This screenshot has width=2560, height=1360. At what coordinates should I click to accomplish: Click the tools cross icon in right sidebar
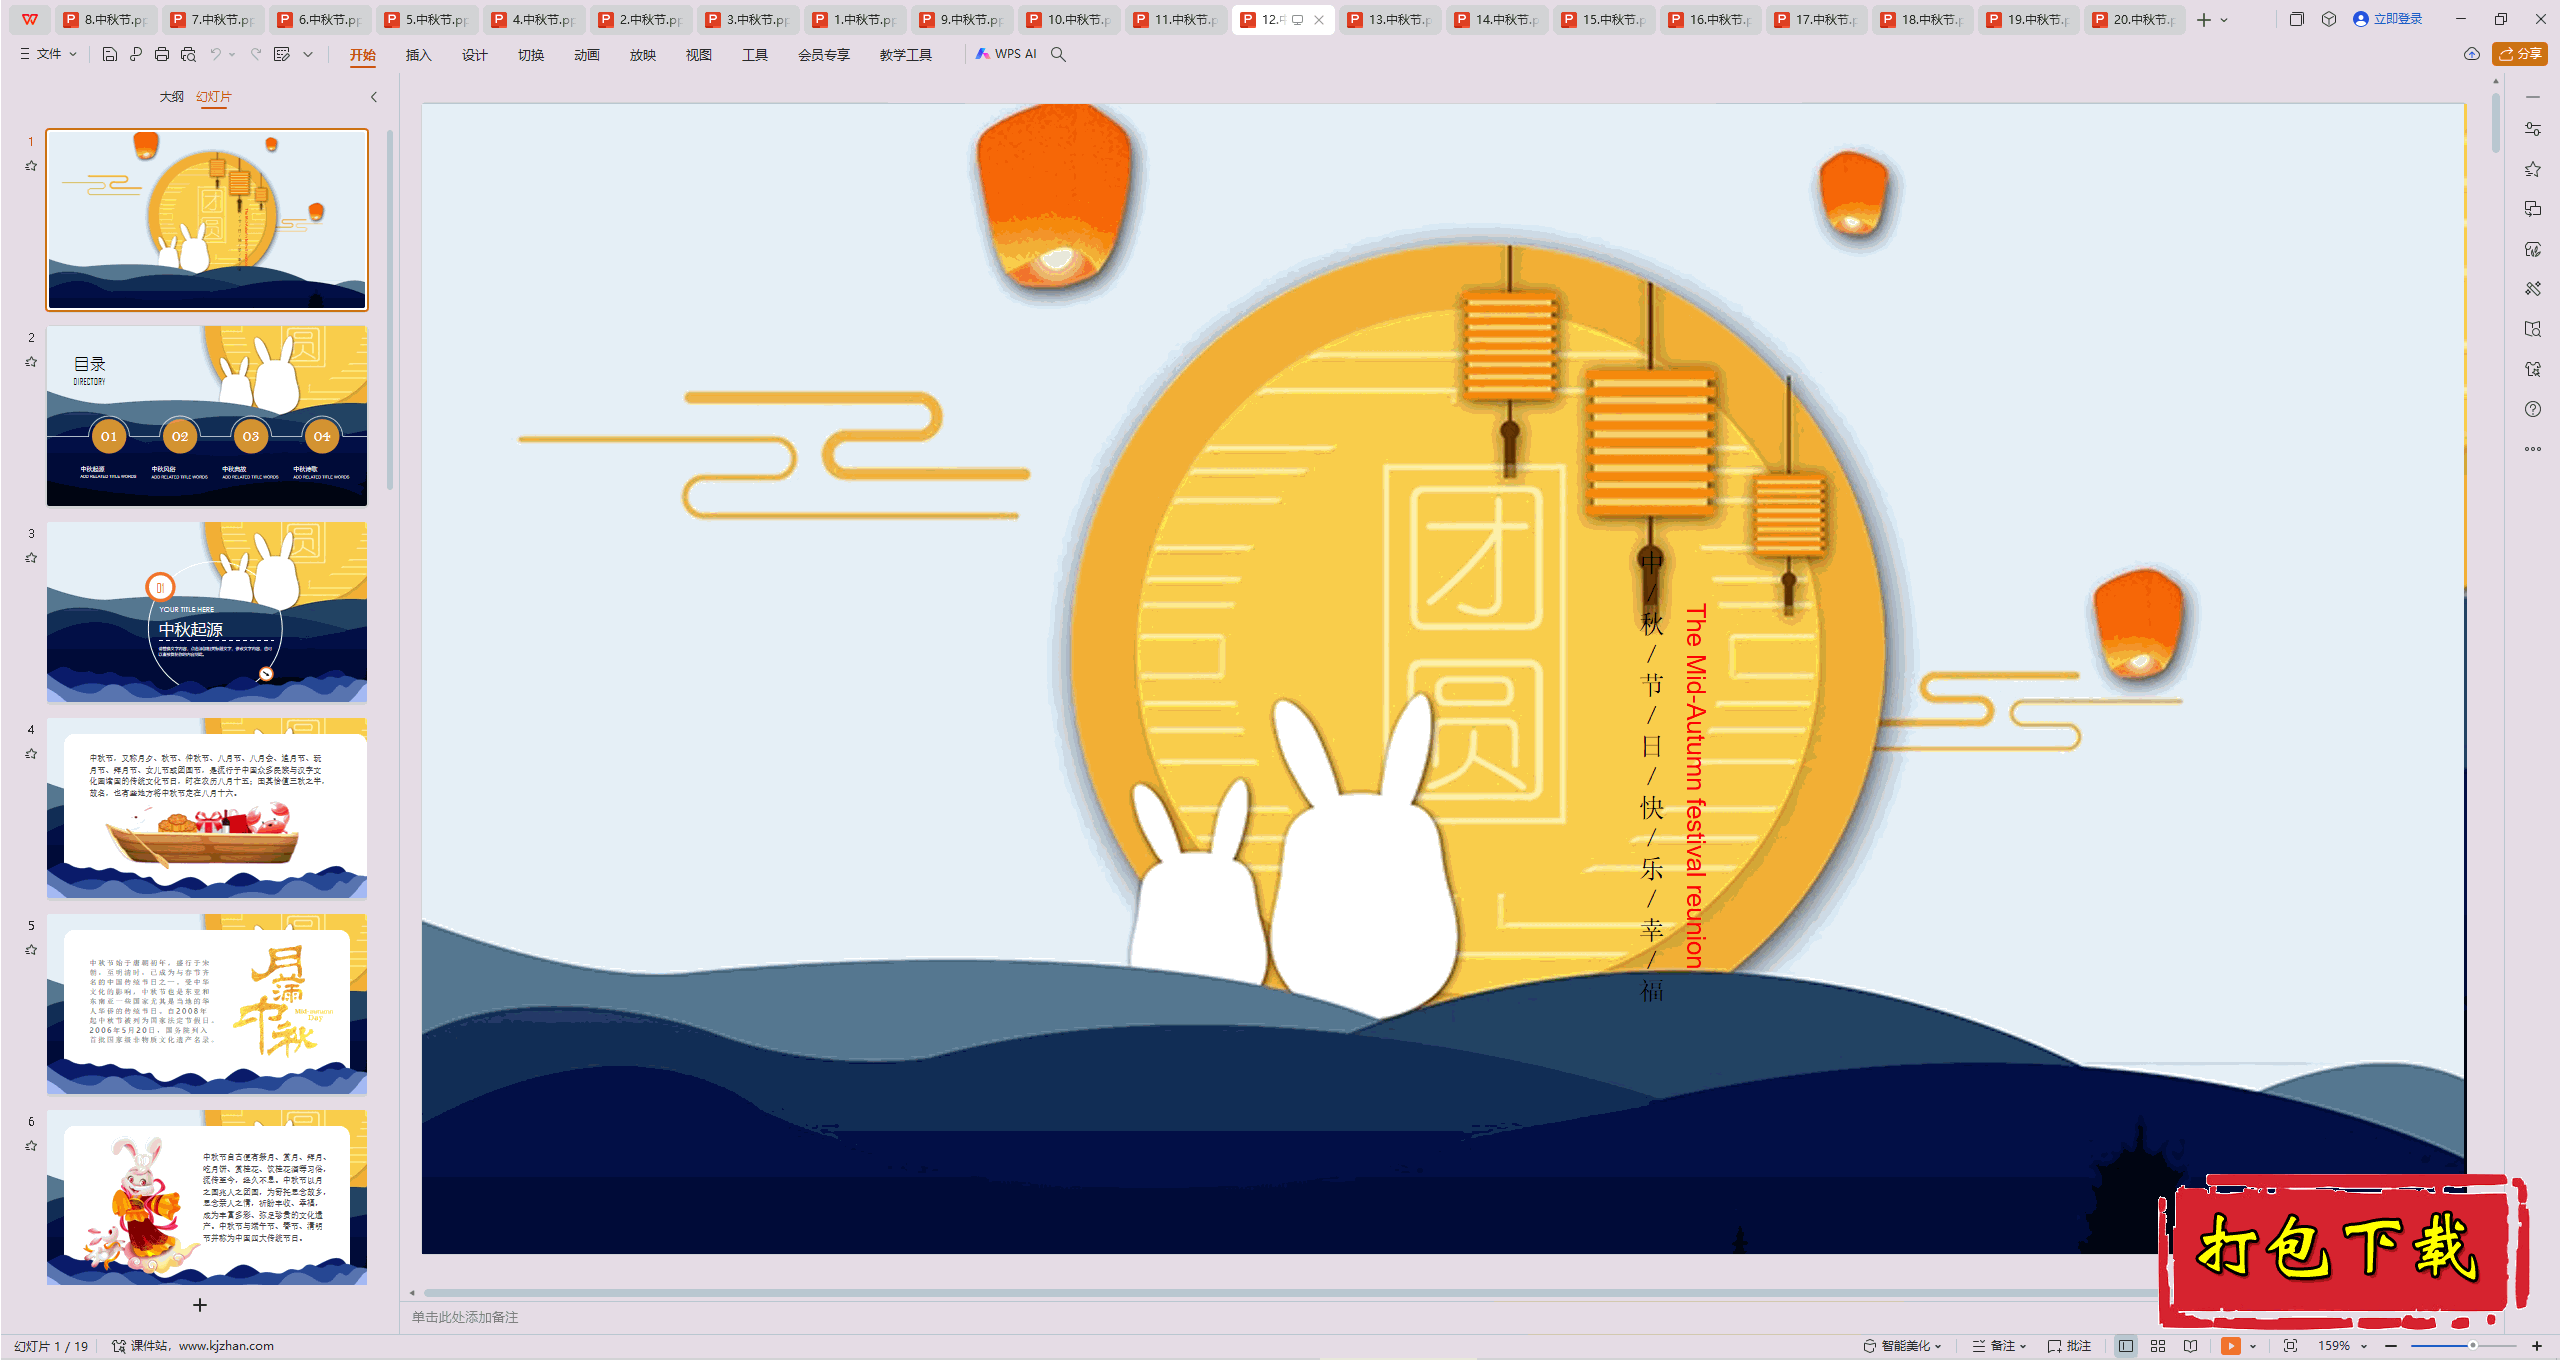pos(2533,289)
